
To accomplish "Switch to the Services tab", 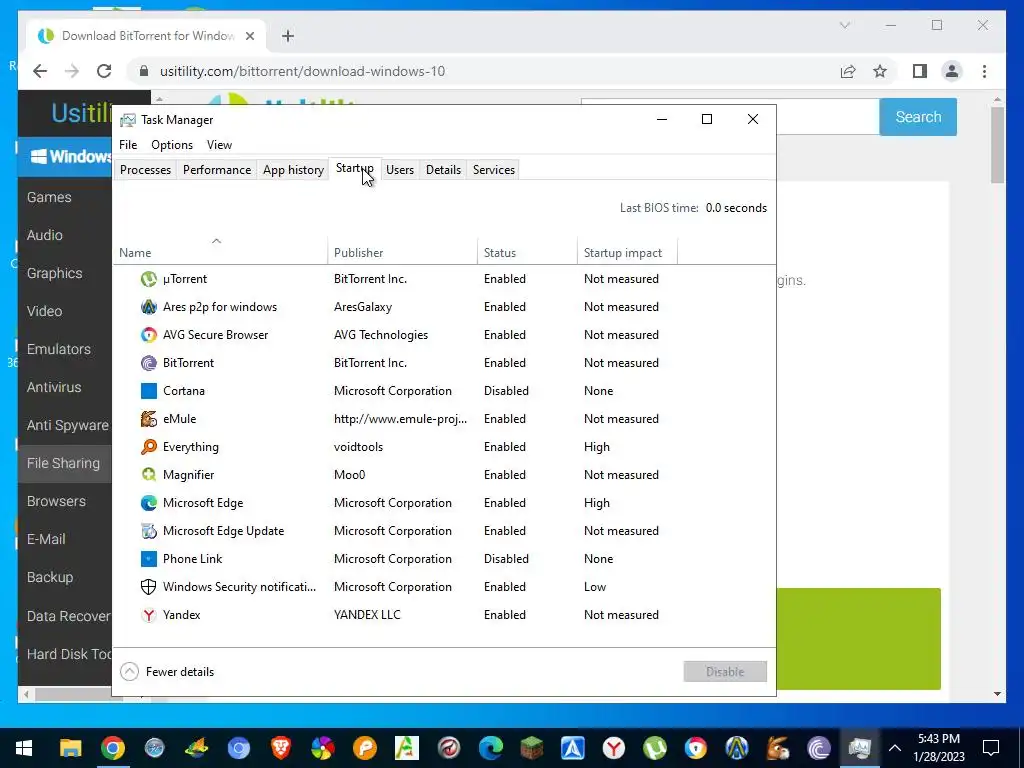I will (x=494, y=170).
